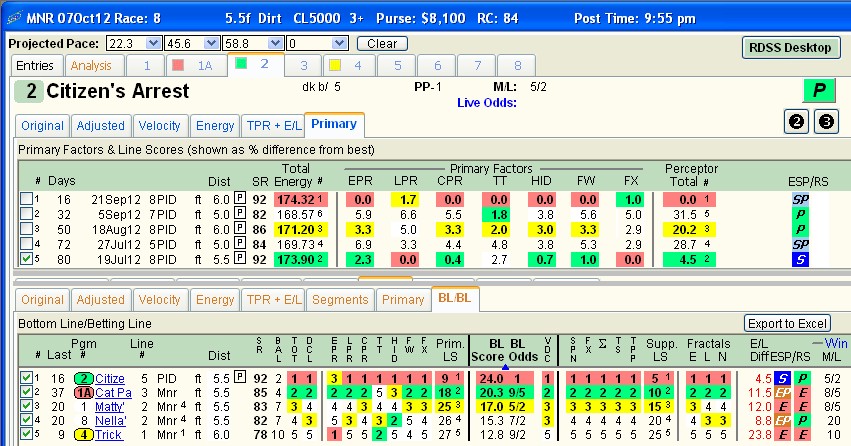Uncheck the Citize row checkbox
This screenshot has width=851, height=446.
click(x=26, y=378)
